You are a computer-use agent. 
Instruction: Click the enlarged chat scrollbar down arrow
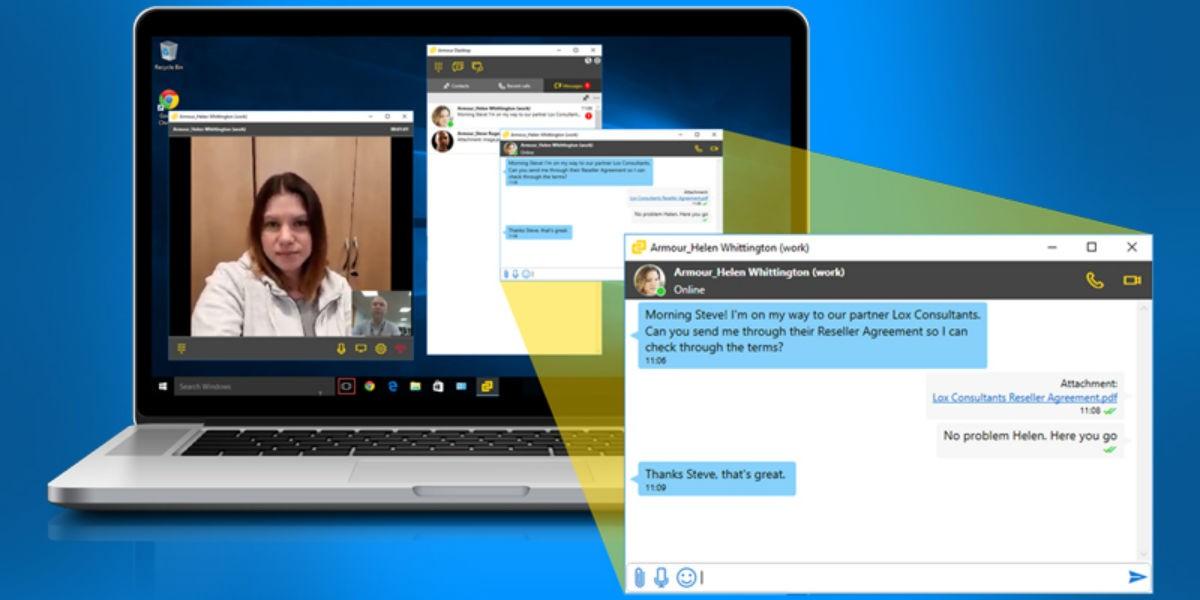tap(1144, 555)
